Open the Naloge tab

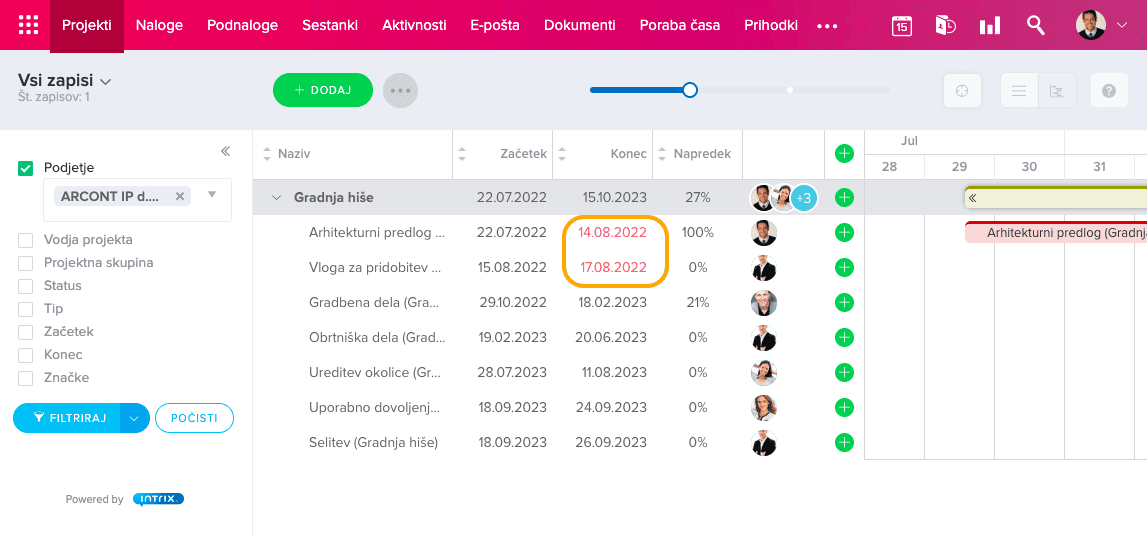159,26
